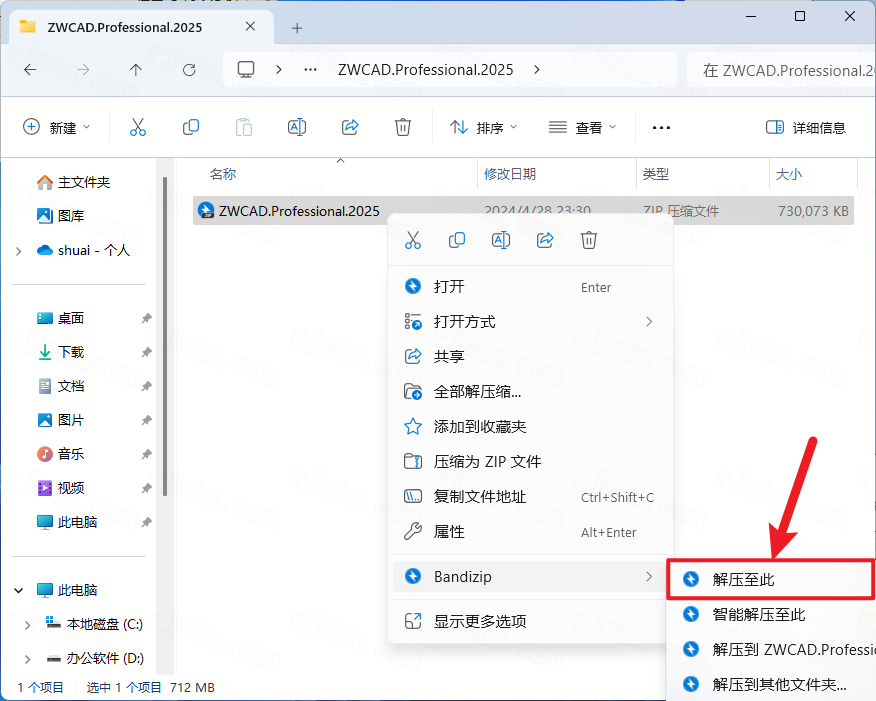The width and height of the screenshot is (876, 701).
Task: Select 'Extract here' in Bandizip submenu
Action: tap(744, 579)
